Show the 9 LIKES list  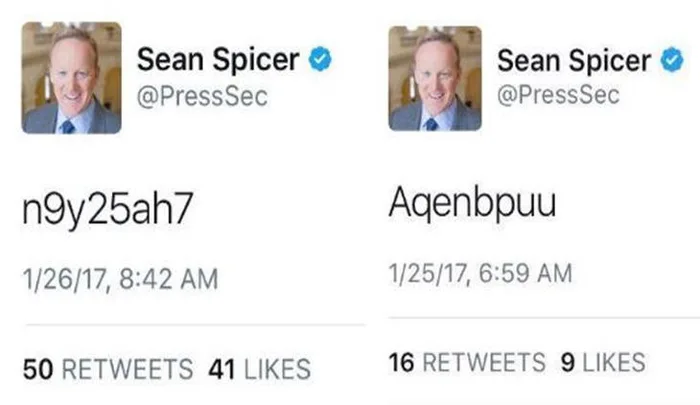click(603, 362)
